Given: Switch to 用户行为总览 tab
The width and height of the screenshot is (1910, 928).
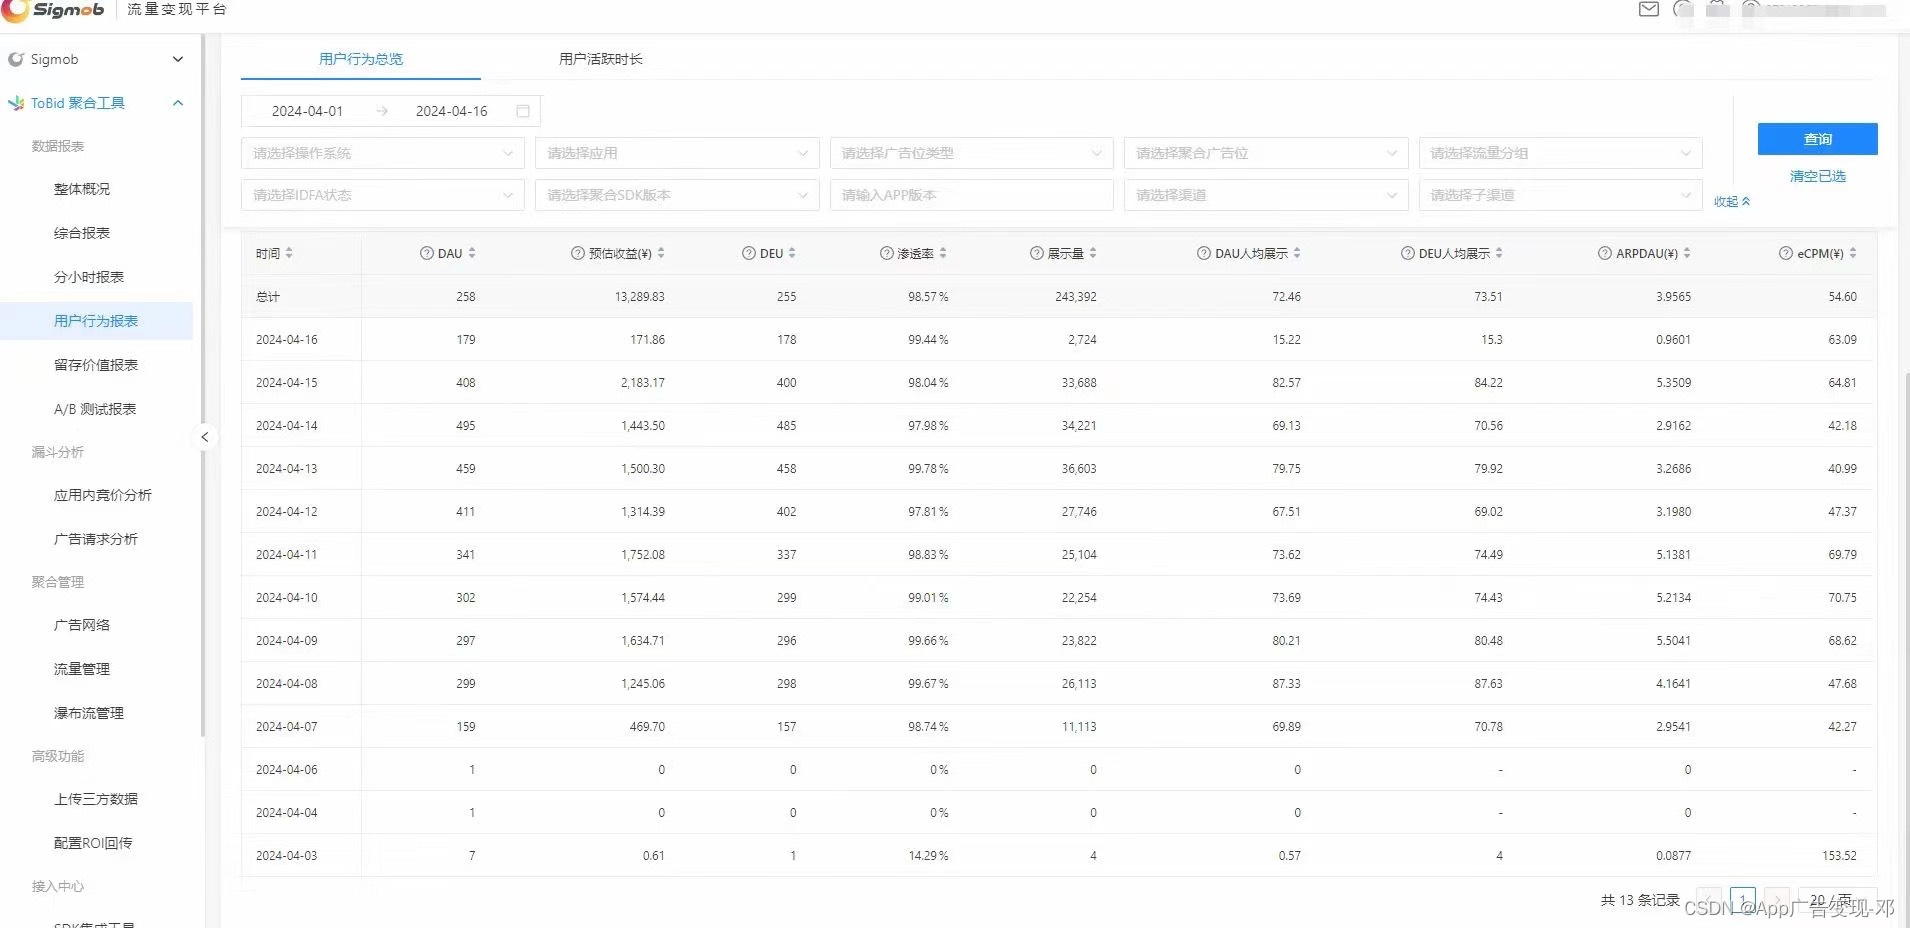Looking at the screenshot, I should click(x=361, y=59).
